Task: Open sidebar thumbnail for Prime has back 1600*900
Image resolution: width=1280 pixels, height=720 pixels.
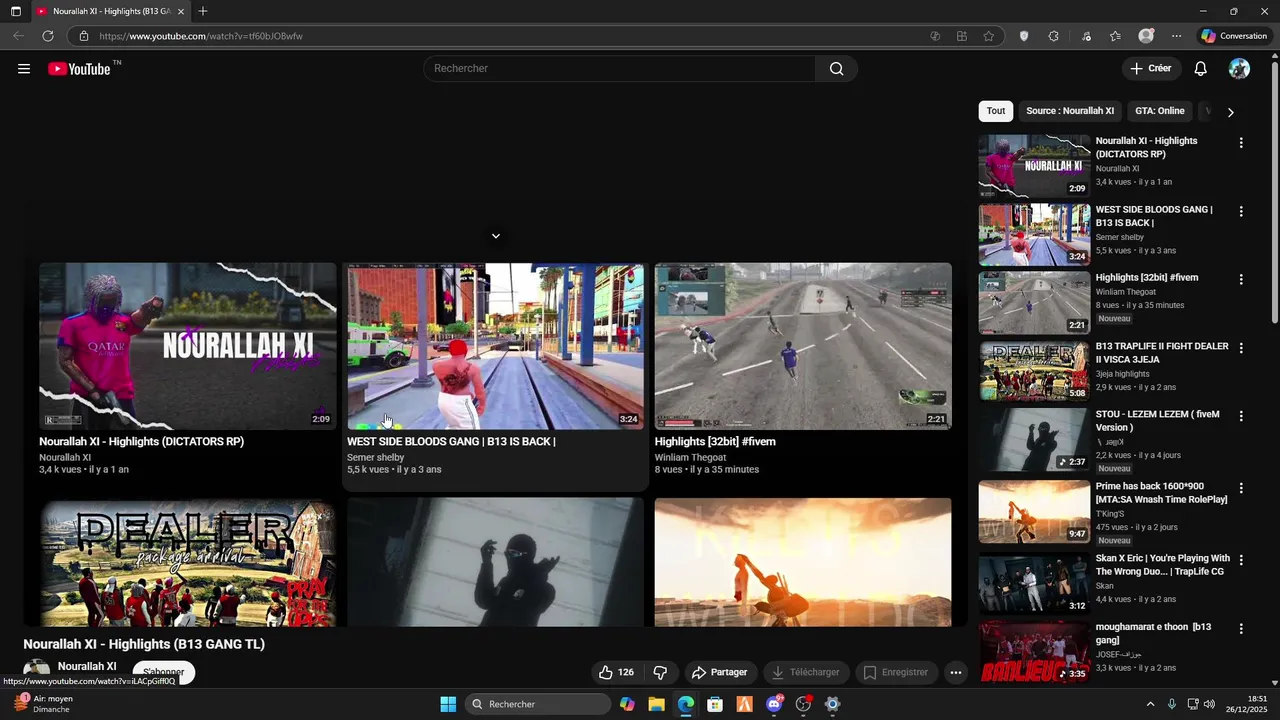Action: click(x=1034, y=511)
